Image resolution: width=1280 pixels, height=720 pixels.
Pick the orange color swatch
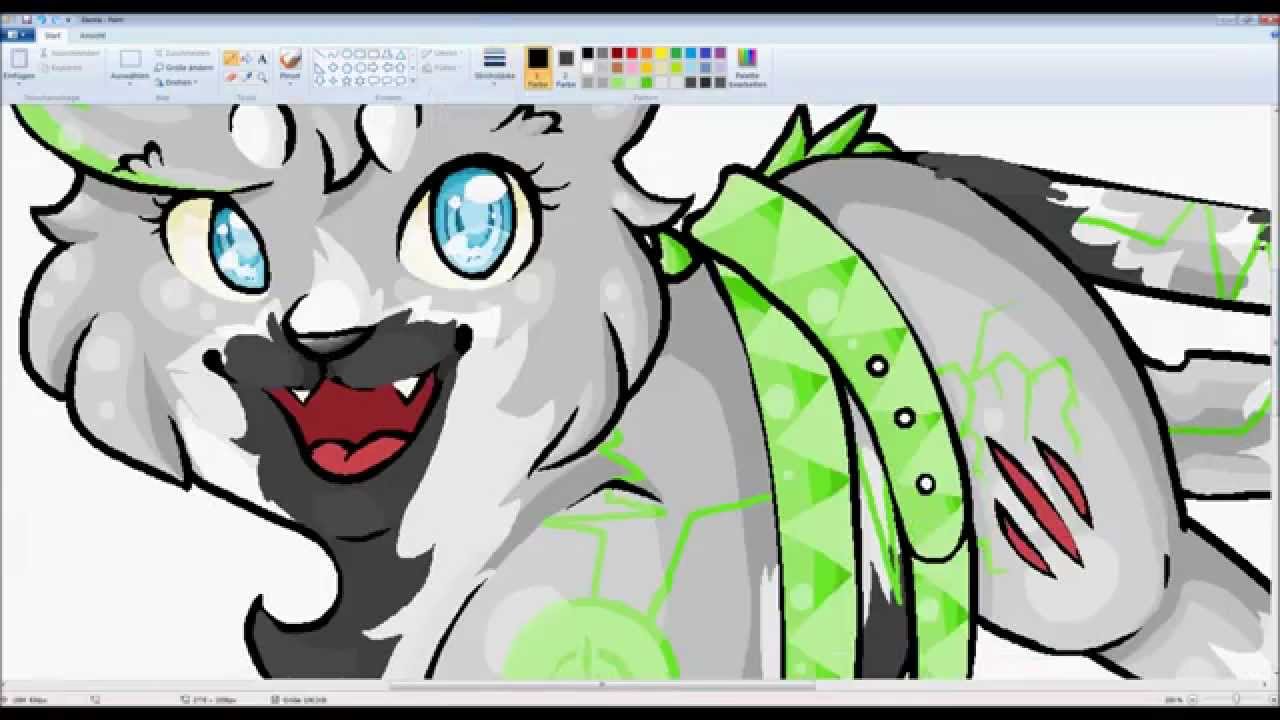click(646, 53)
